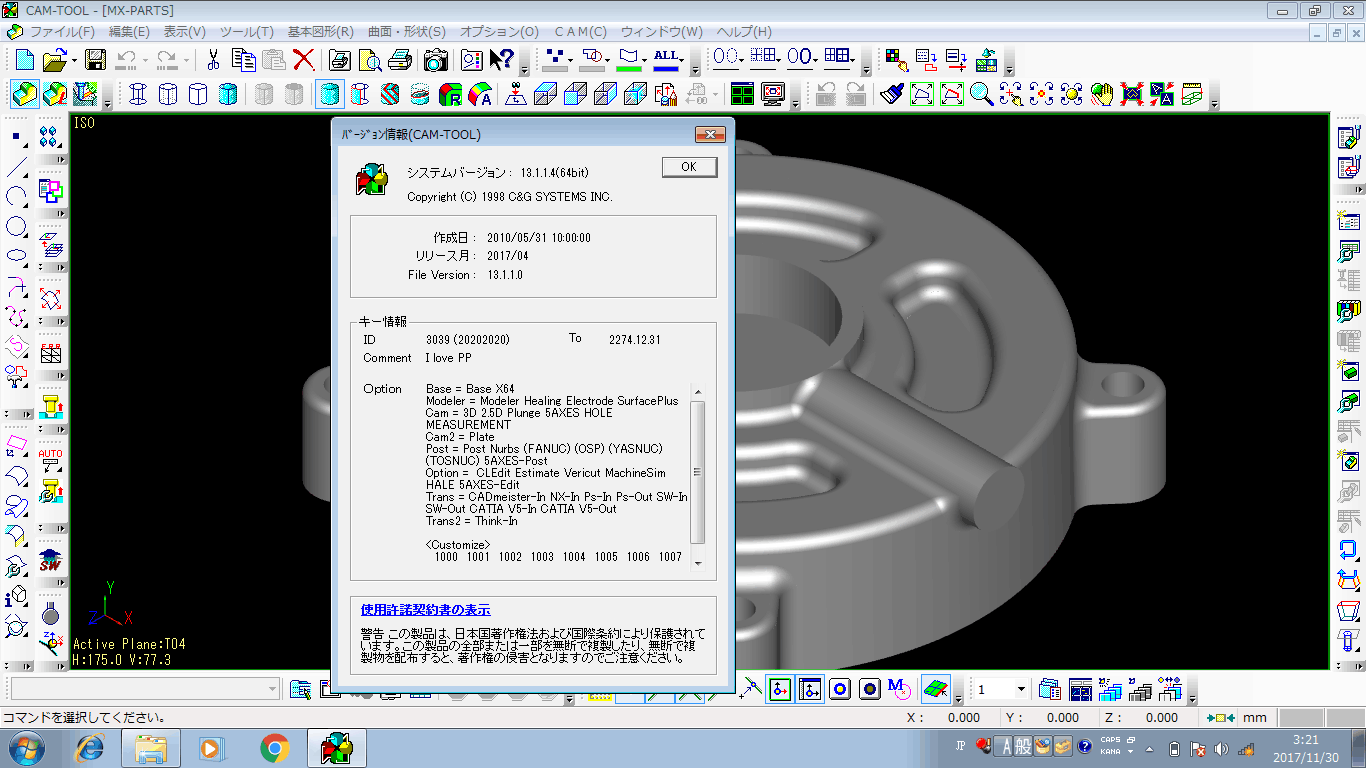Expand the thin 00 line-width dropdown
Image resolution: width=1366 pixels, height=768 pixels.
tap(741, 60)
